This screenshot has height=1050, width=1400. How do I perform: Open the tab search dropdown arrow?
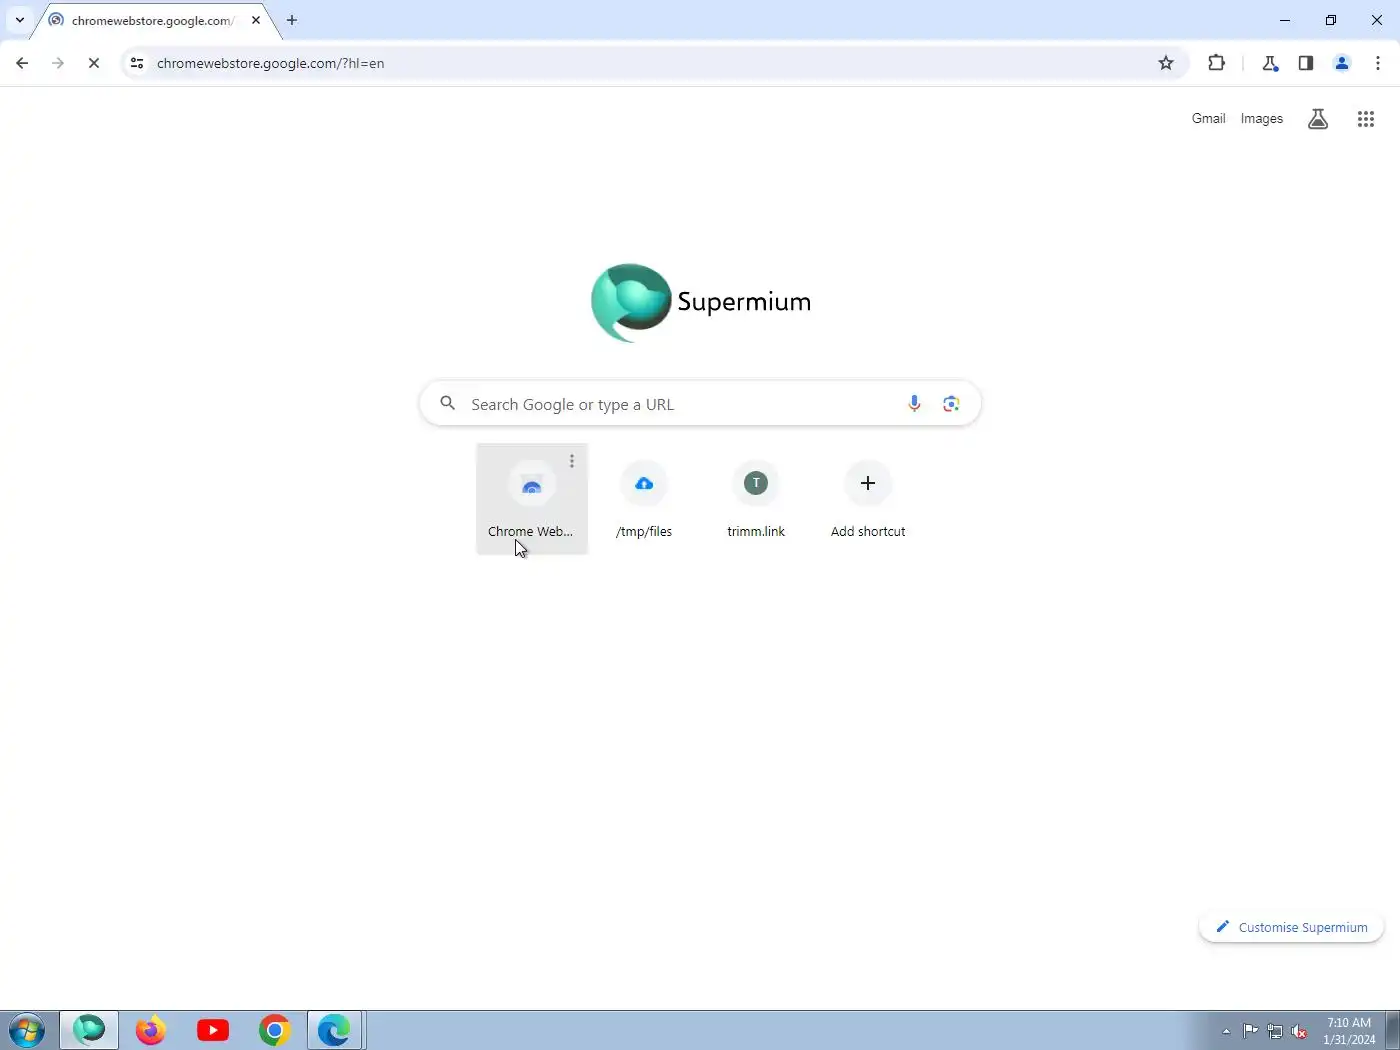(x=19, y=20)
